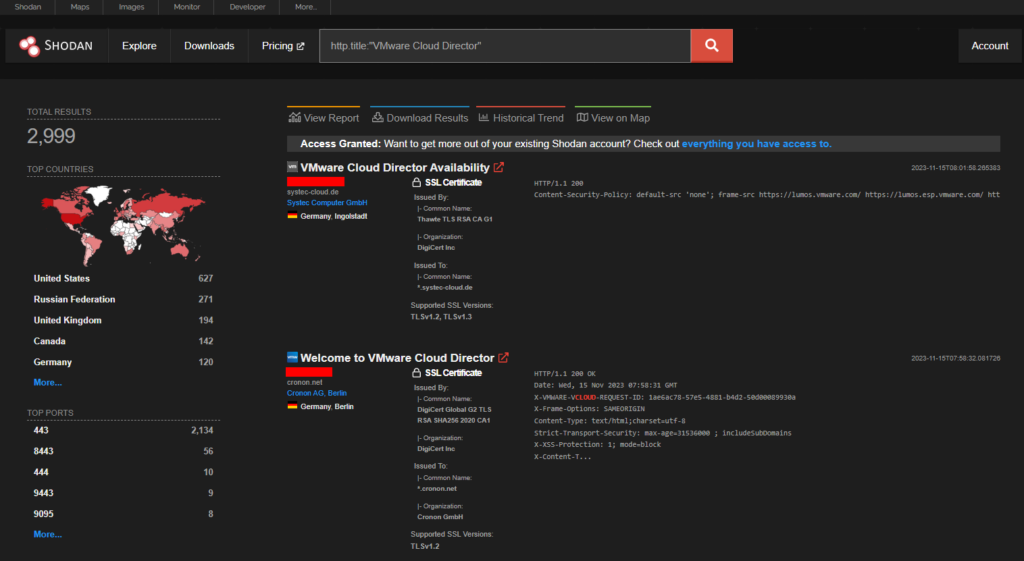Open Welcome to VMware Cloud Director result title
Screen dimensions: 1024x561
[x=397, y=357]
